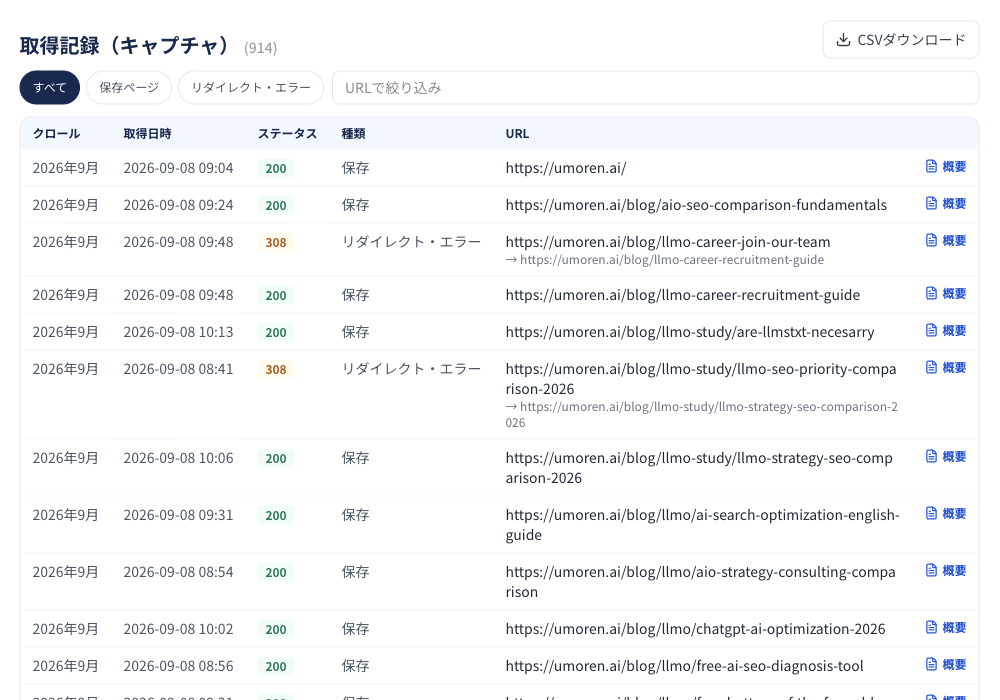The height and width of the screenshot is (700, 1000).
Task: Open 概要 for llmo-career-join-our-team row
Action: (x=946, y=240)
